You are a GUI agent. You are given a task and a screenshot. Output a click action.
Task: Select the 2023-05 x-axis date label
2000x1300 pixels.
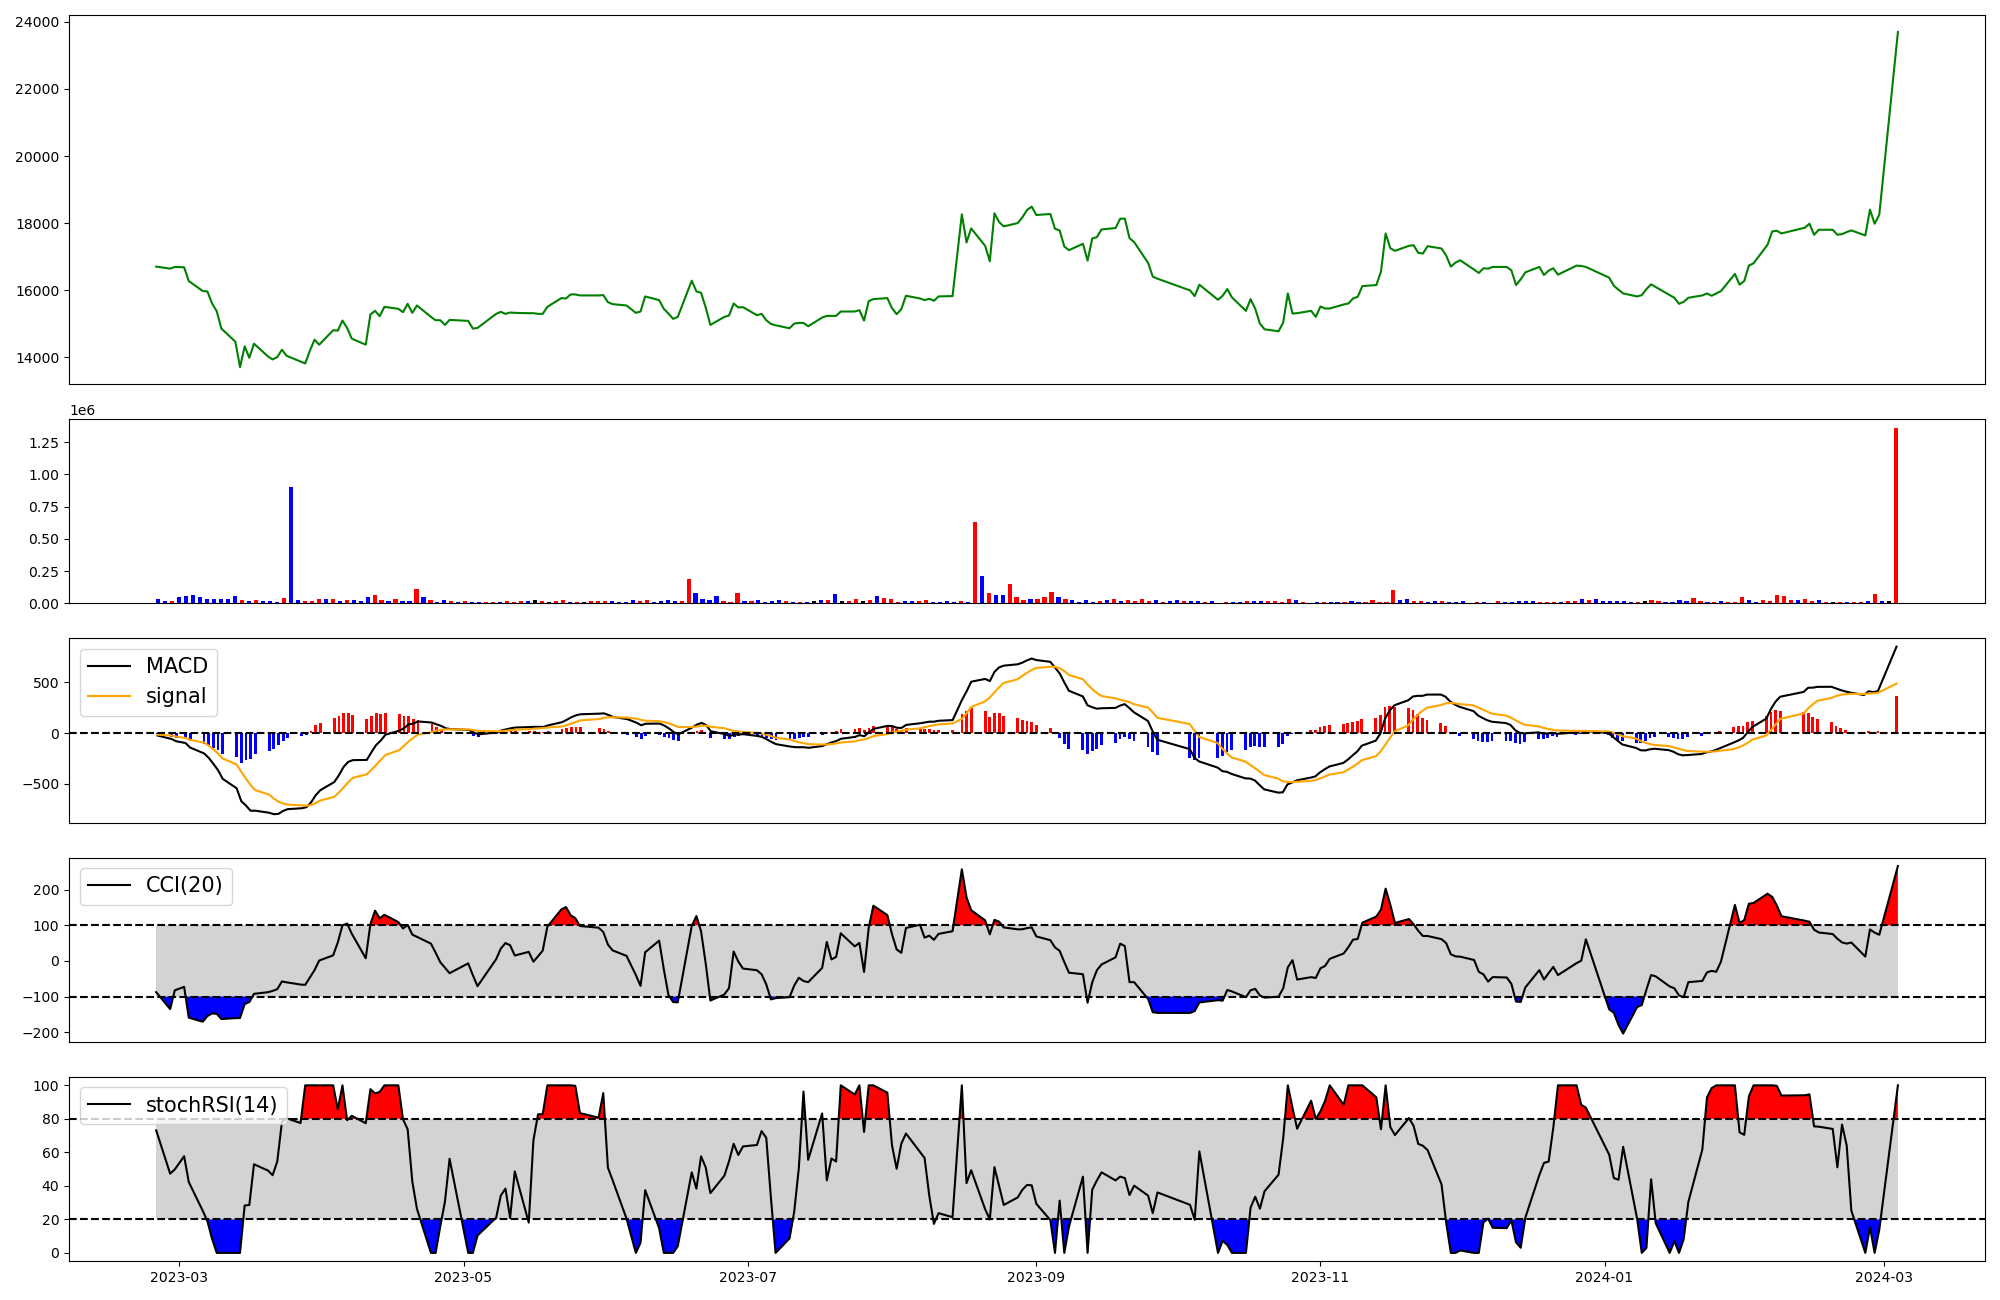click(x=464, y=1277)
